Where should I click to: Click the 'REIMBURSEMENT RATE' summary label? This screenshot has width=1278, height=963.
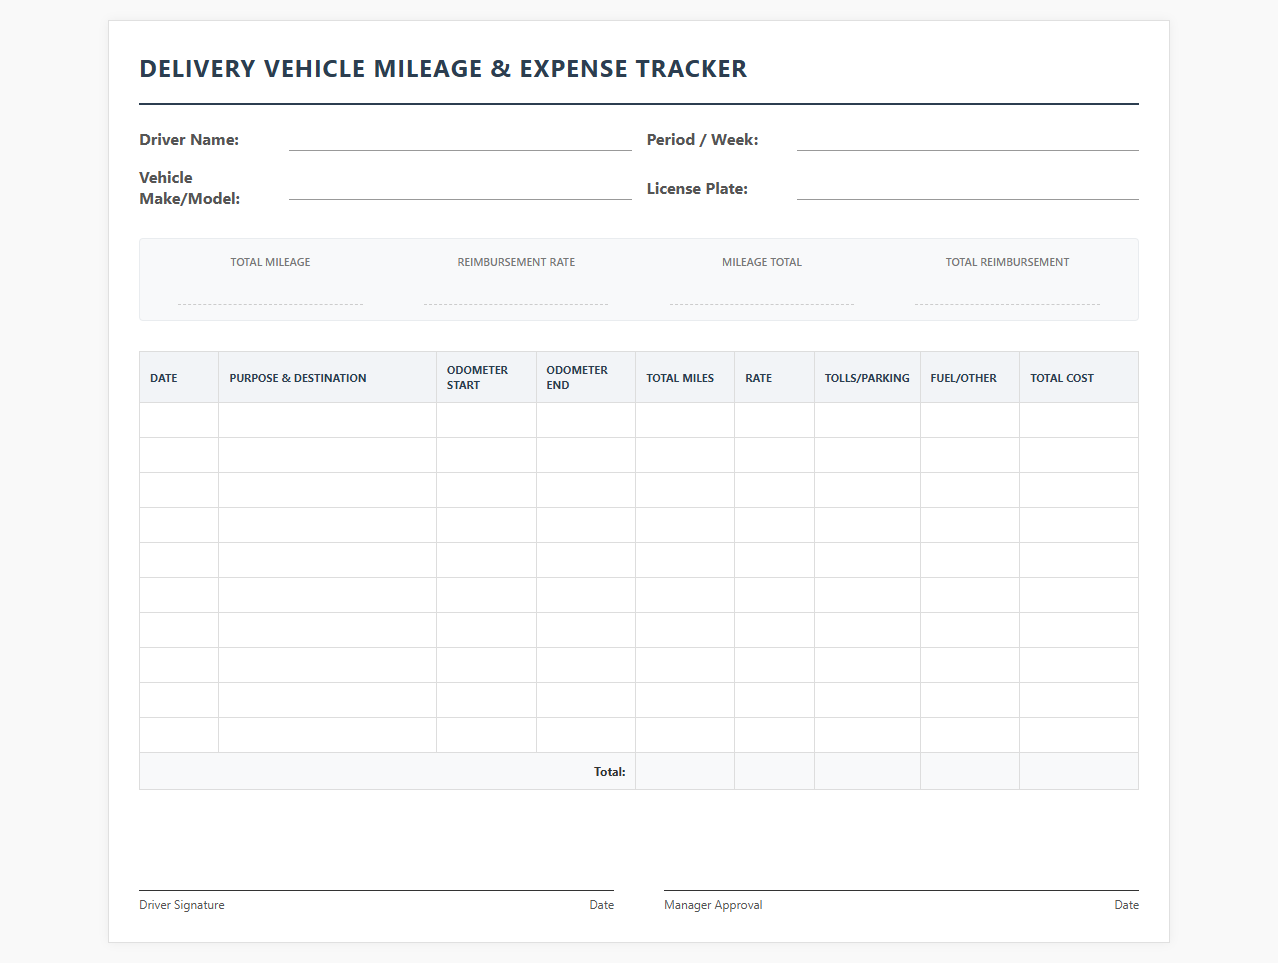[x=516, y=262]
